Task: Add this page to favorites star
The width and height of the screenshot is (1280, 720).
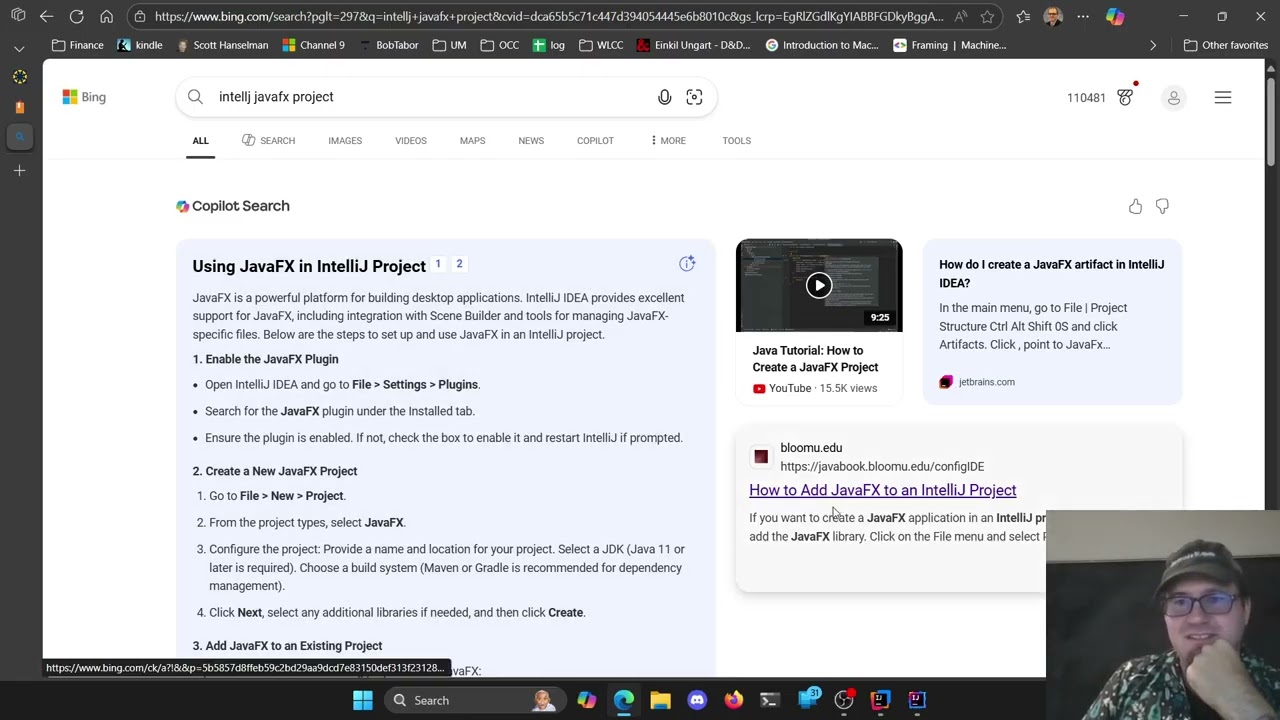Action: pos(987,17)
